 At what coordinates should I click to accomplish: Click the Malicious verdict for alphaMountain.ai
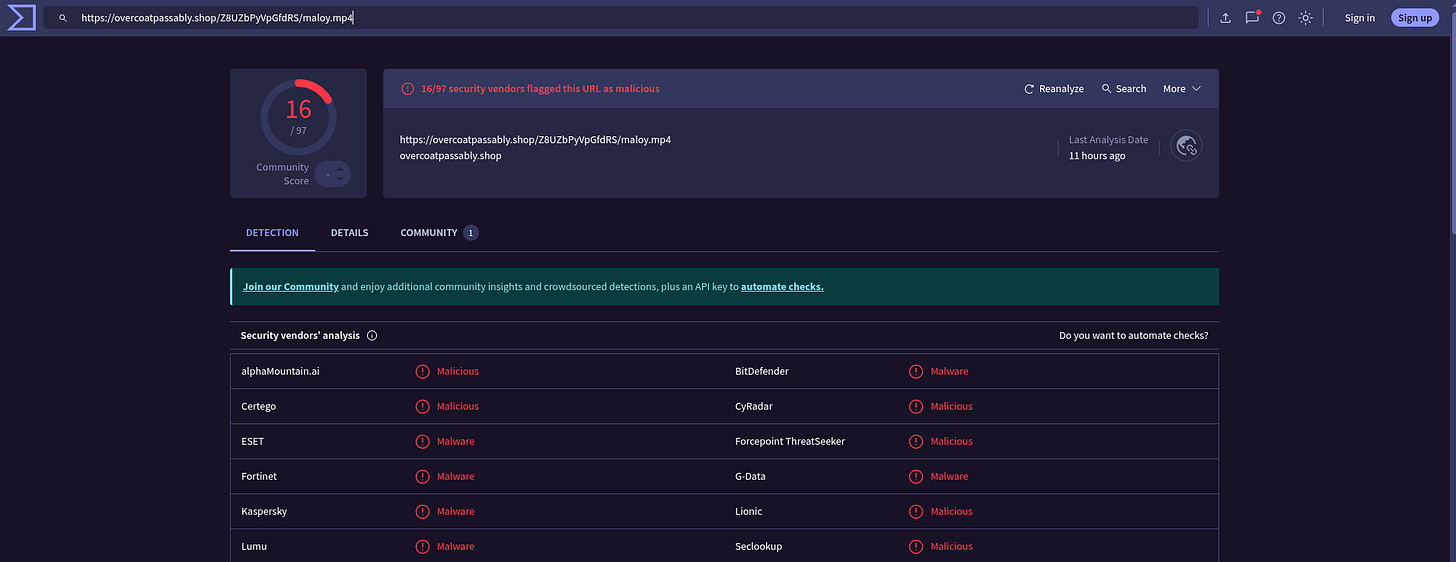(x=458, y=371)
